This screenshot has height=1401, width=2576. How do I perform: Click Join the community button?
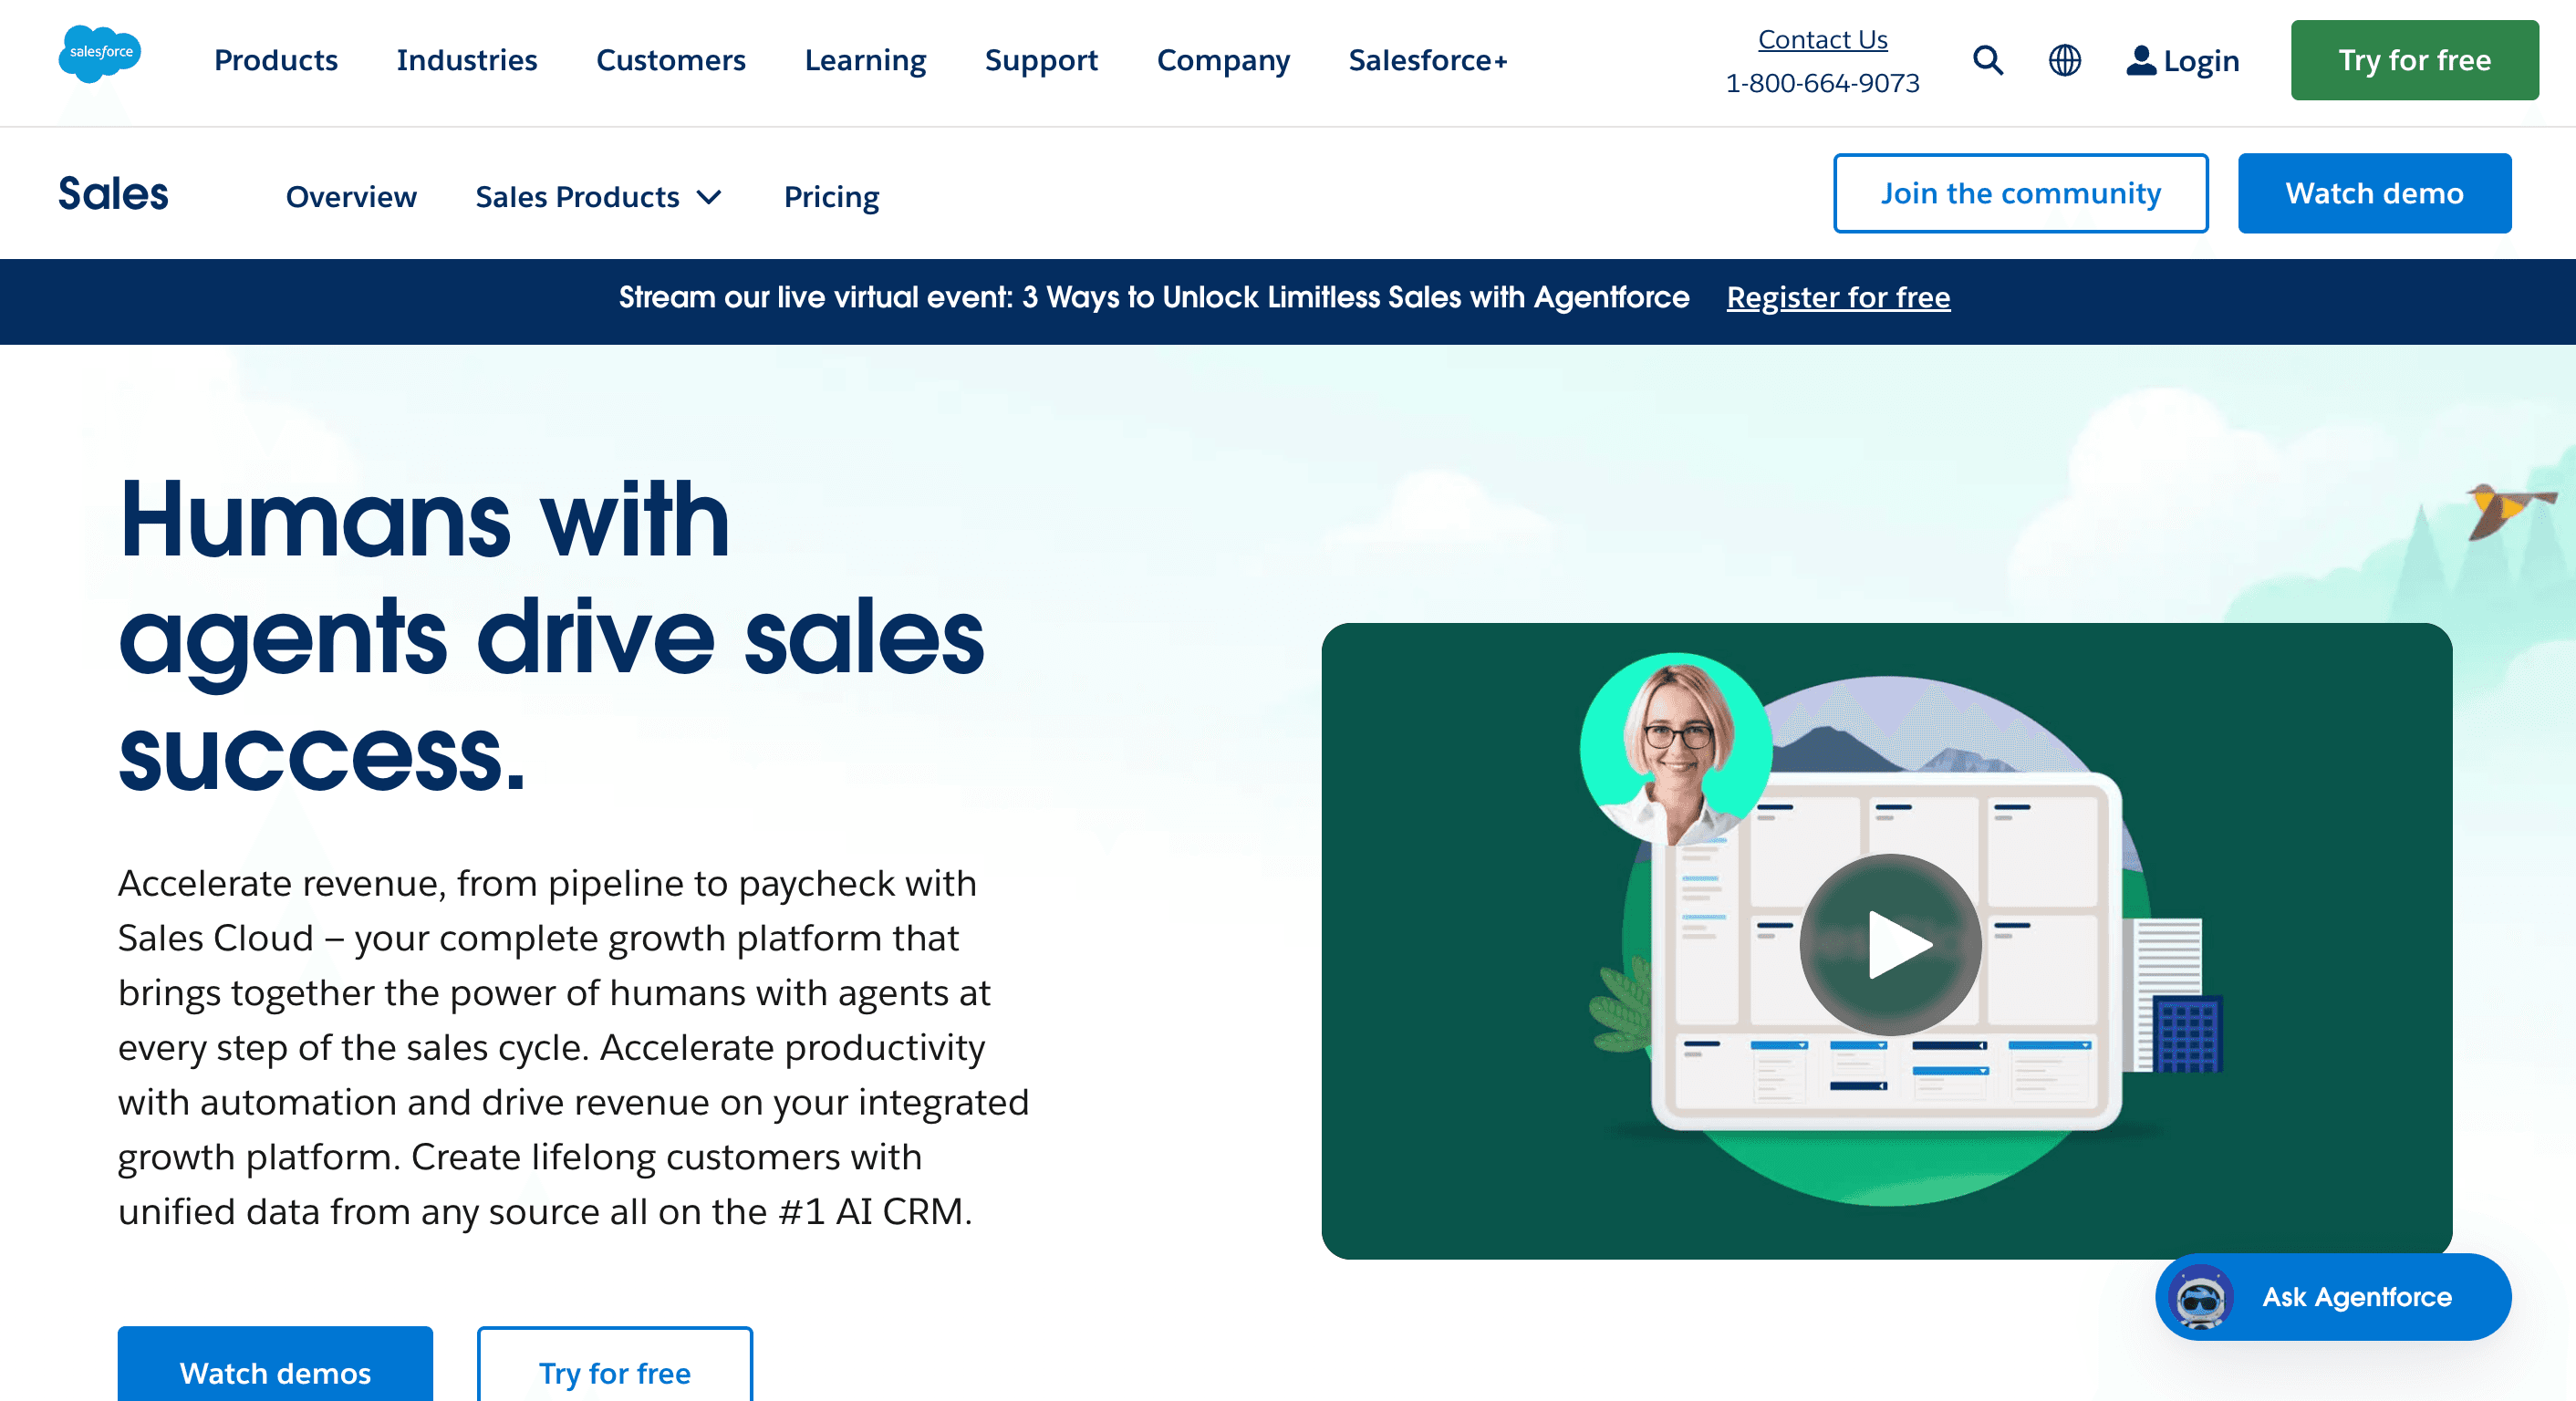2020,193
